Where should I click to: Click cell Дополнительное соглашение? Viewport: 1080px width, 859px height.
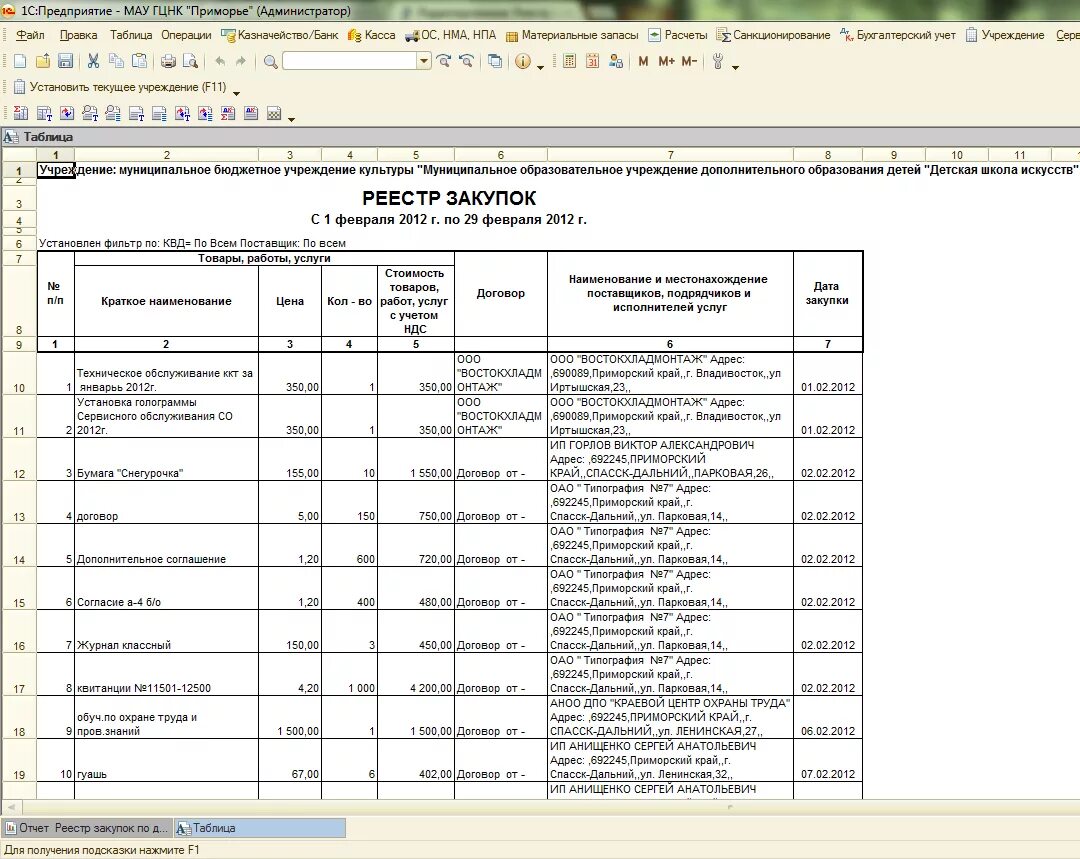click(x=166, y=546)
